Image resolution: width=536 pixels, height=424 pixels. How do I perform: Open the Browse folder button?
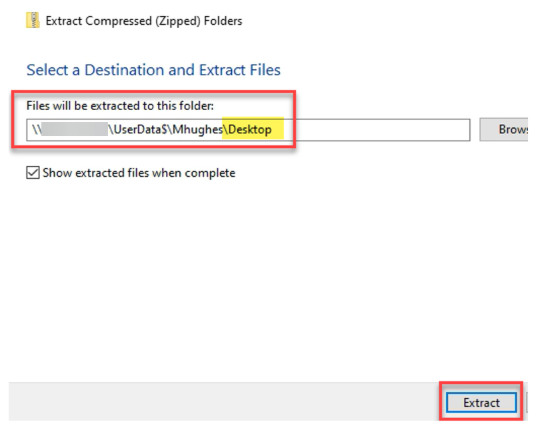[x=504, y=130]
